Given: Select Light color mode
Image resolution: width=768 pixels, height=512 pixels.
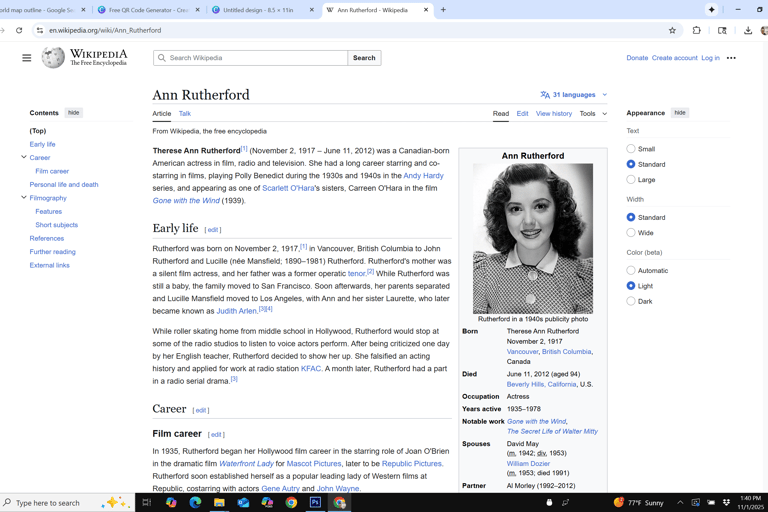Looking at the screenshot, I should click(x=631, y=286).
